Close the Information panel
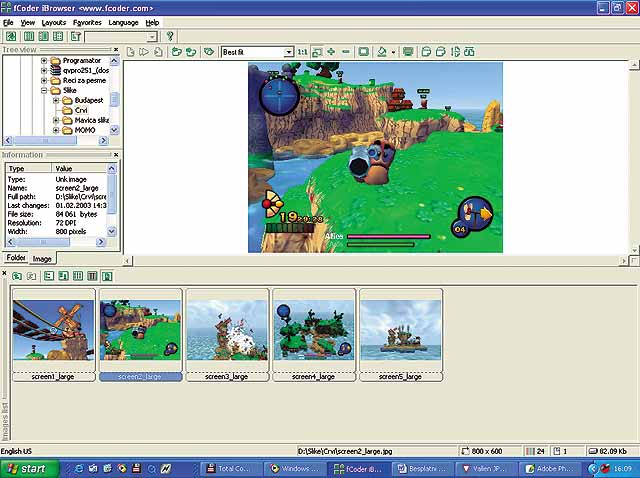 point(116,155)
